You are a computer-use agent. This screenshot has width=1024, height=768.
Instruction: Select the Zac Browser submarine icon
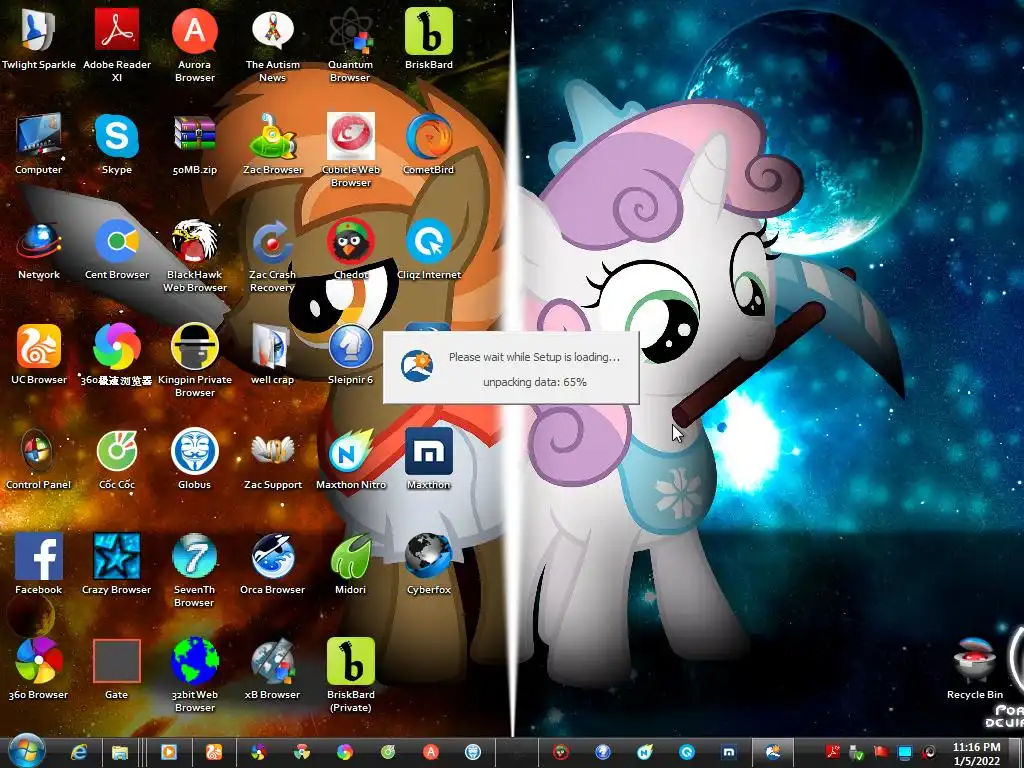click(x=273, y=136)
